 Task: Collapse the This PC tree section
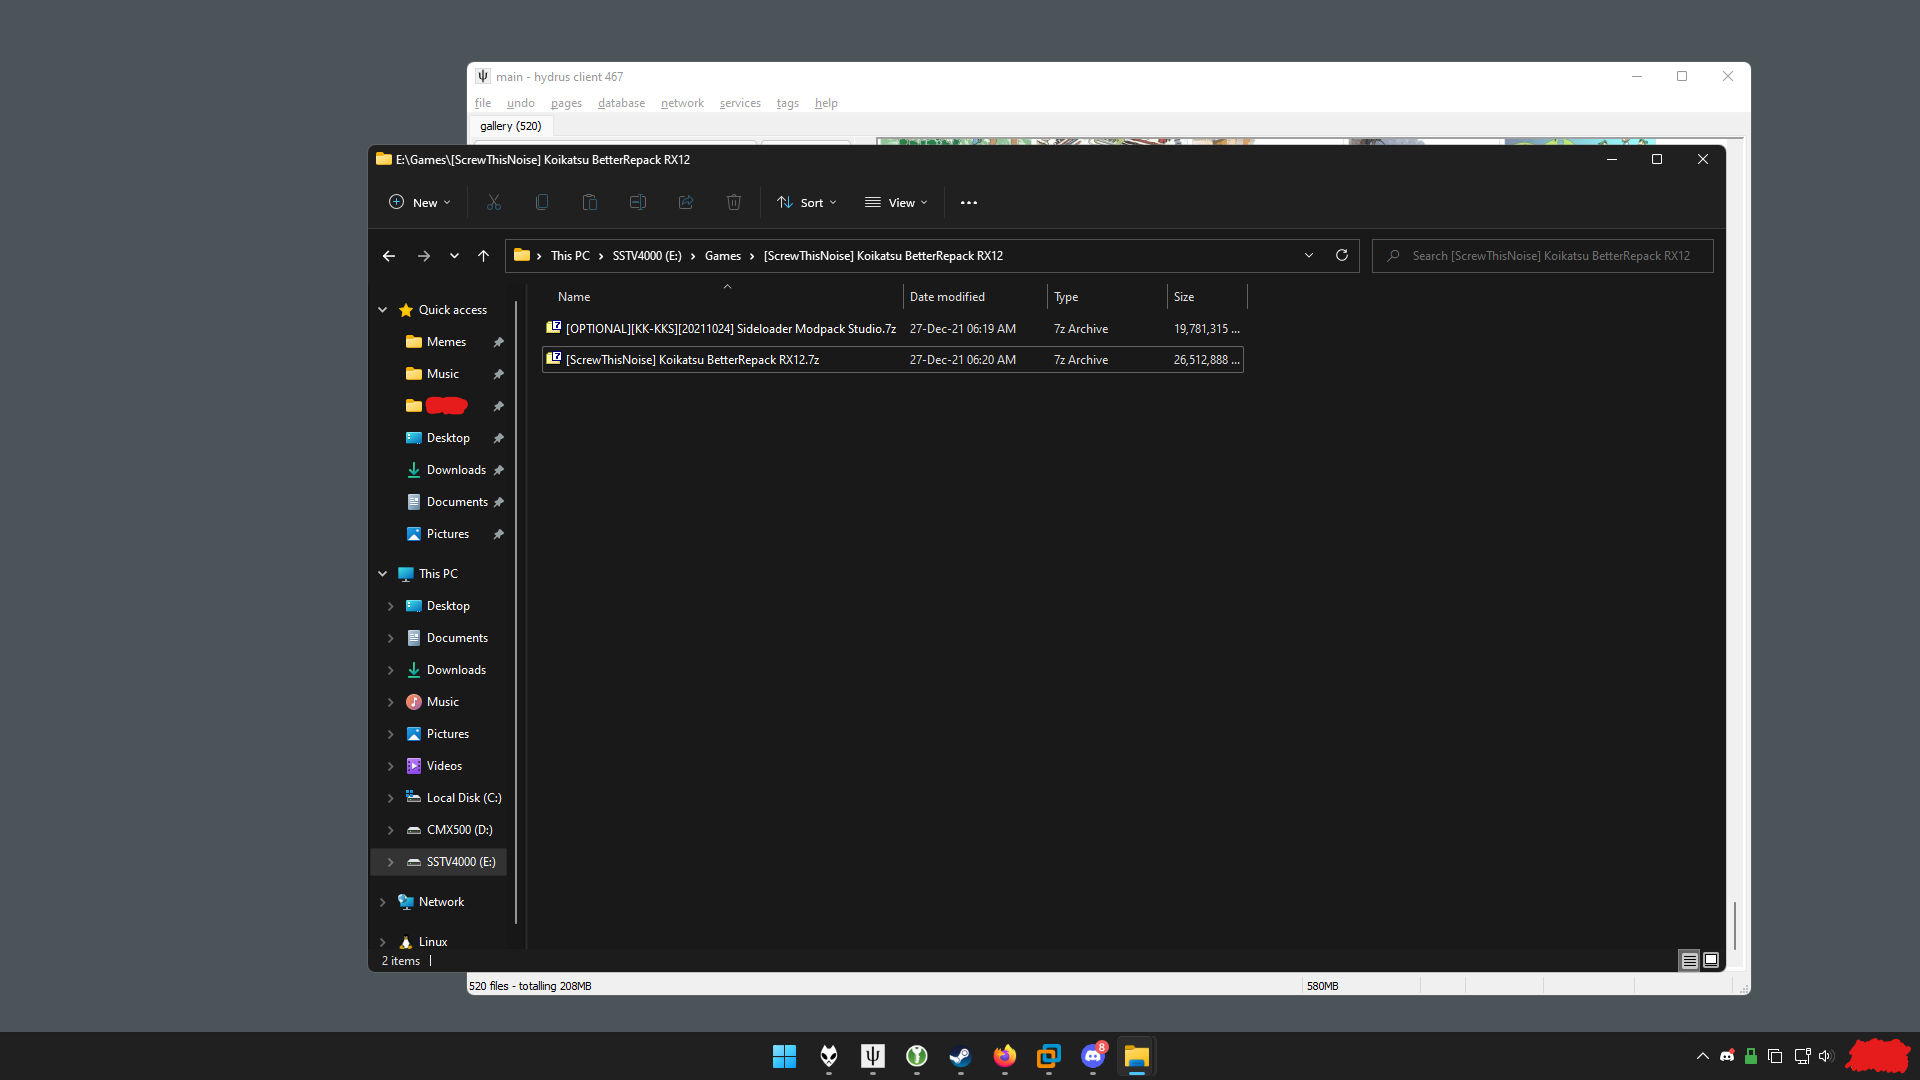(382, 574)
